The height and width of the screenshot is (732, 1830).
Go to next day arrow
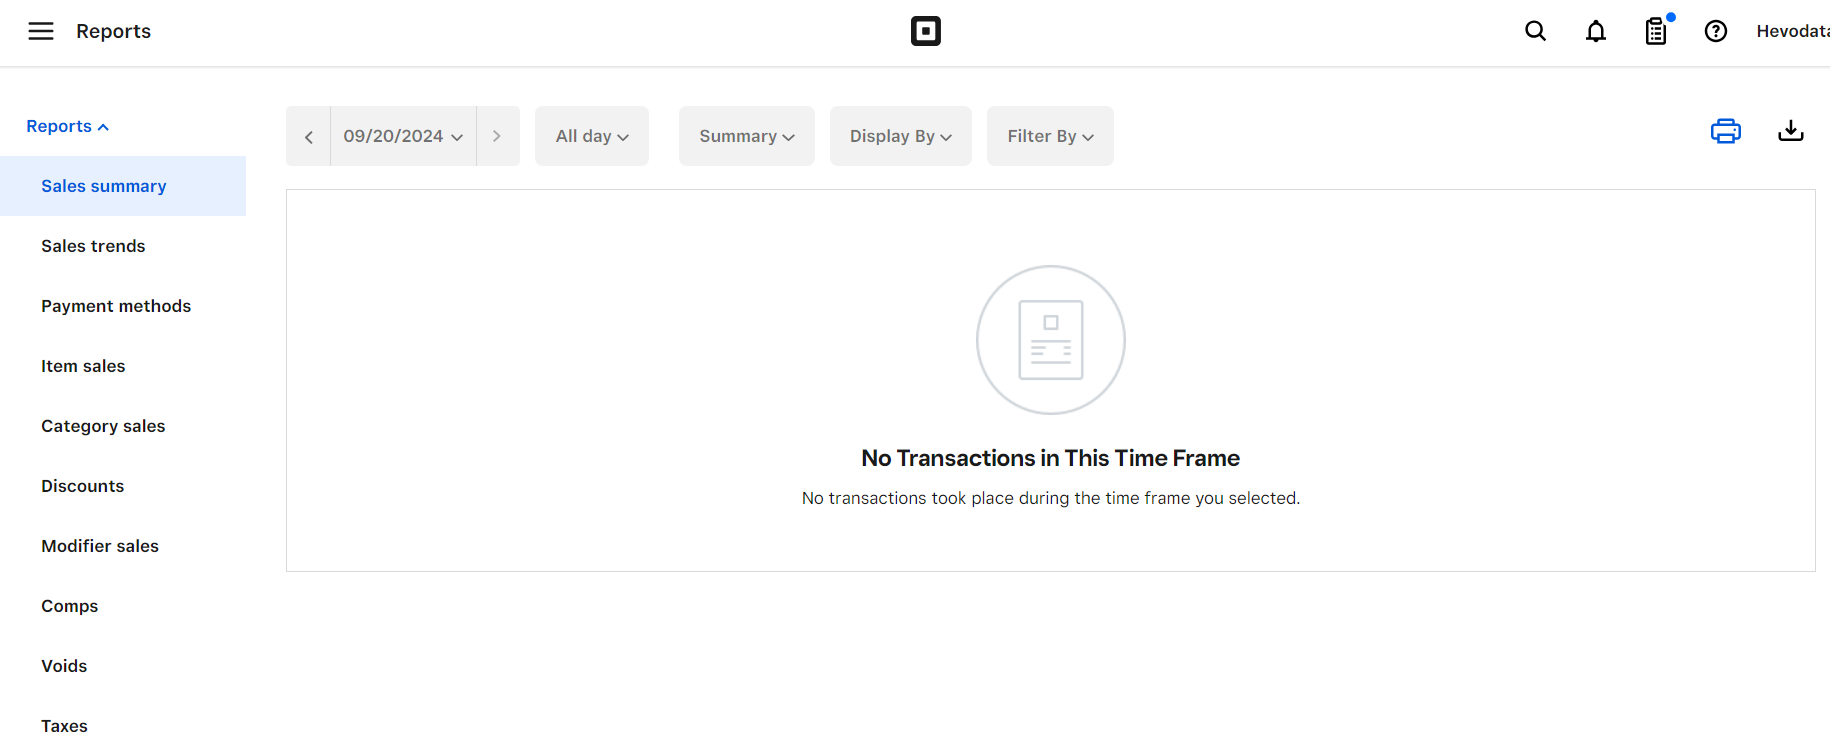click(497, 136)
